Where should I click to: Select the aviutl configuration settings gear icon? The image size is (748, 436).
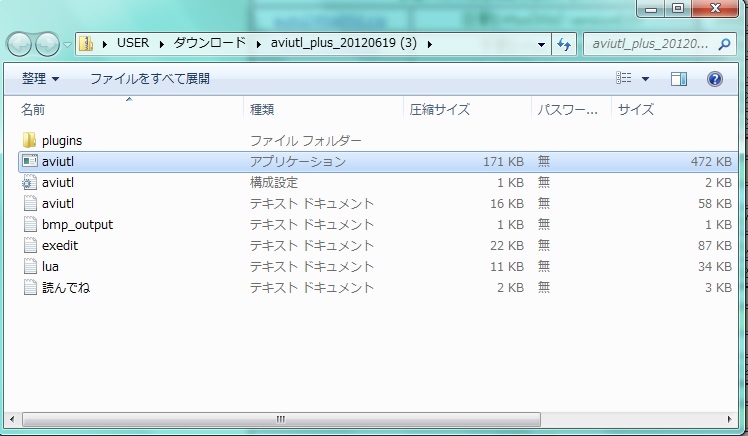(30, 182)
